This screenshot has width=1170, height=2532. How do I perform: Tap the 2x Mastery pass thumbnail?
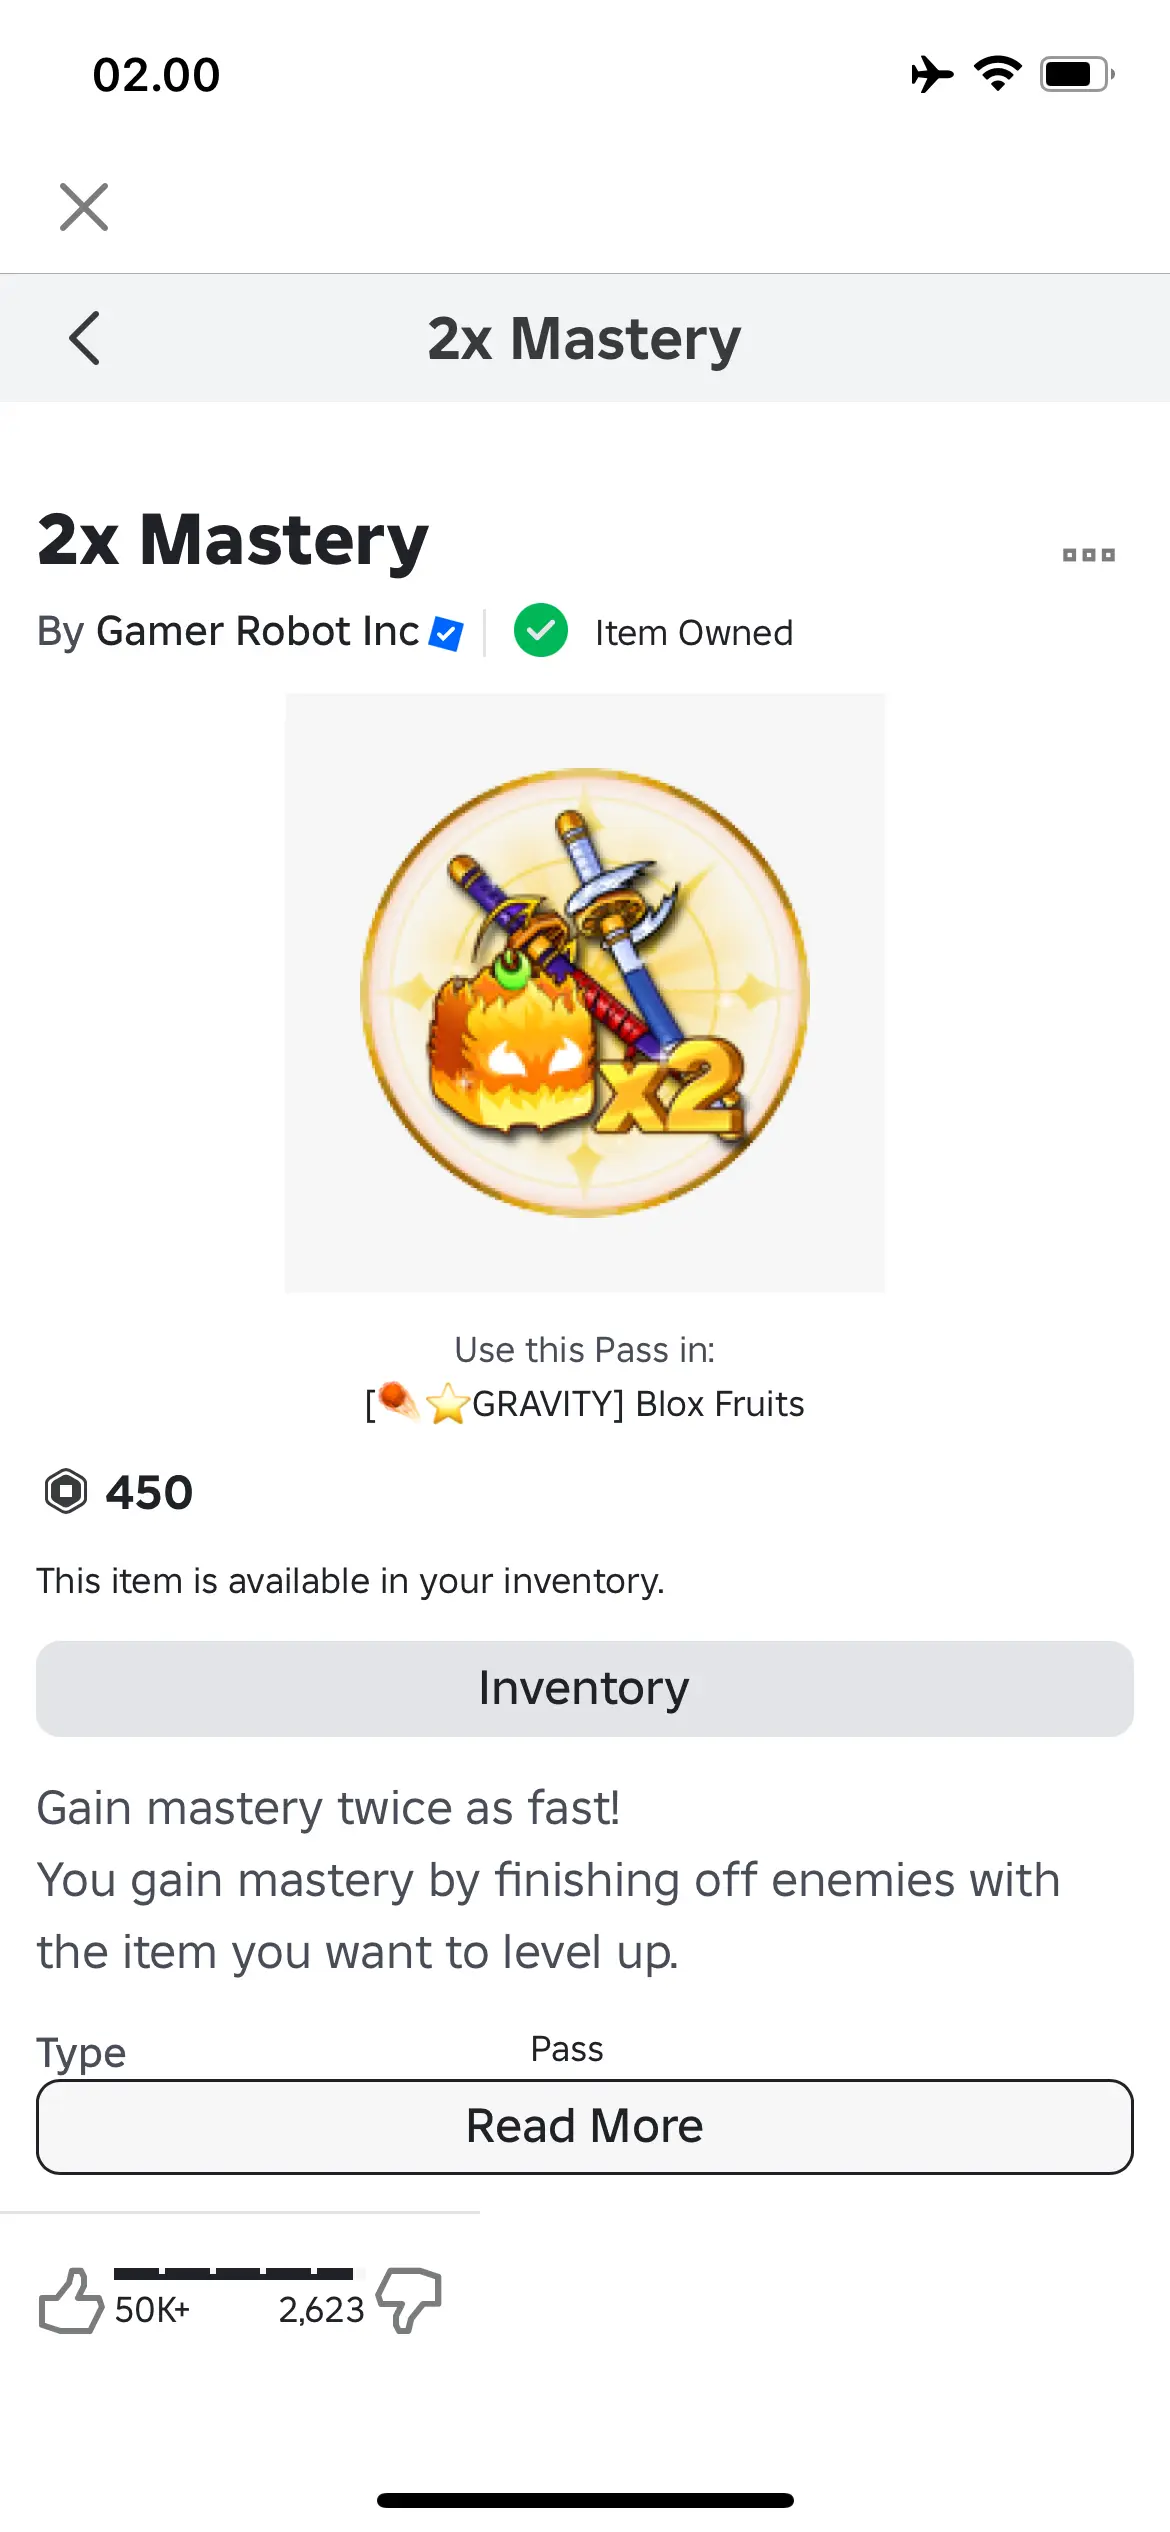[585, 992]
